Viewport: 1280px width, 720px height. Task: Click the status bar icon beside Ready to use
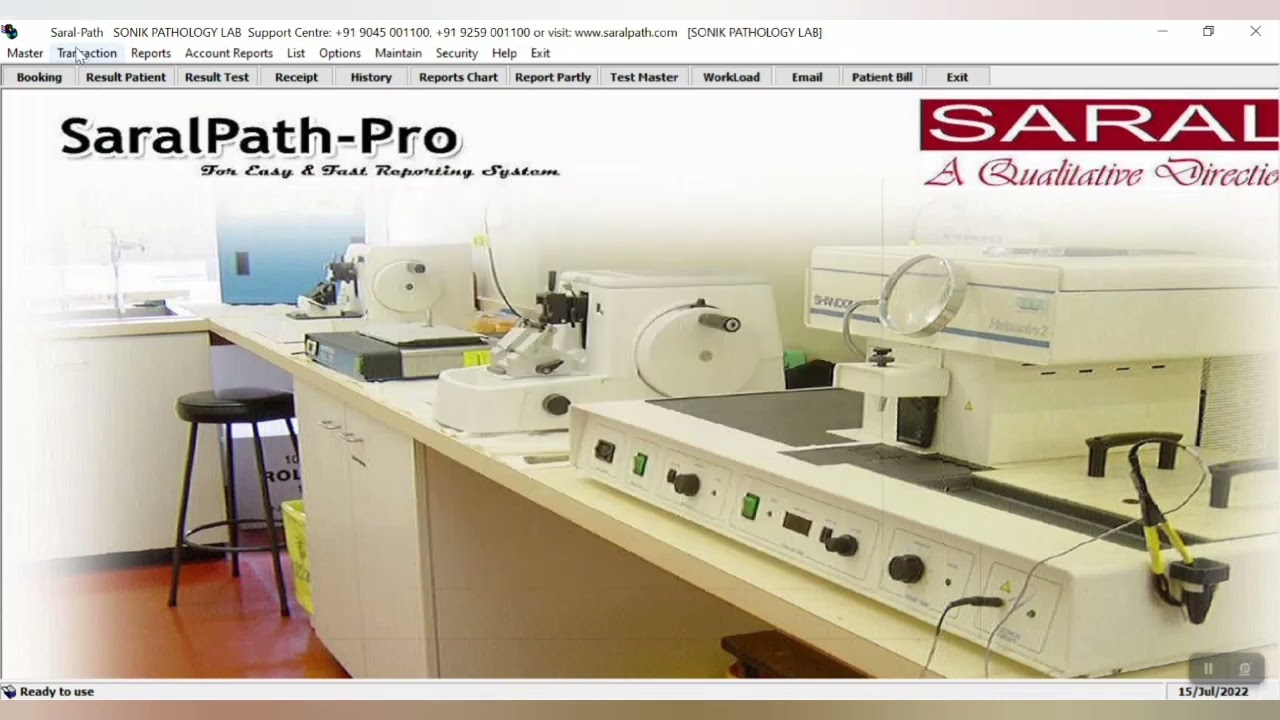coord(9,691)
